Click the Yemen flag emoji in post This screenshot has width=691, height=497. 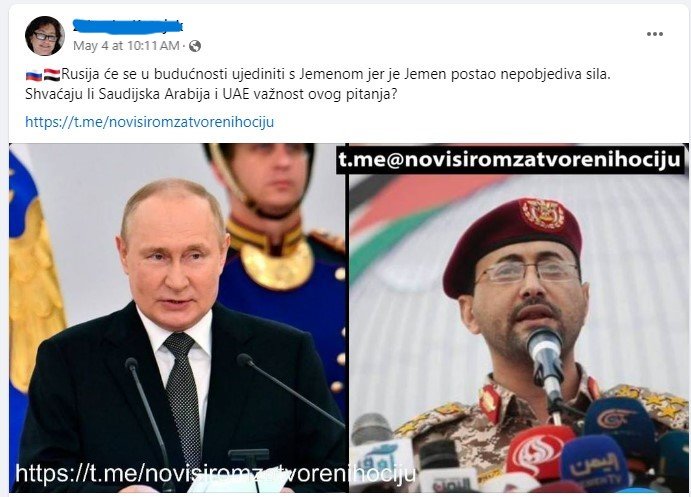click(x=52, y=75)
